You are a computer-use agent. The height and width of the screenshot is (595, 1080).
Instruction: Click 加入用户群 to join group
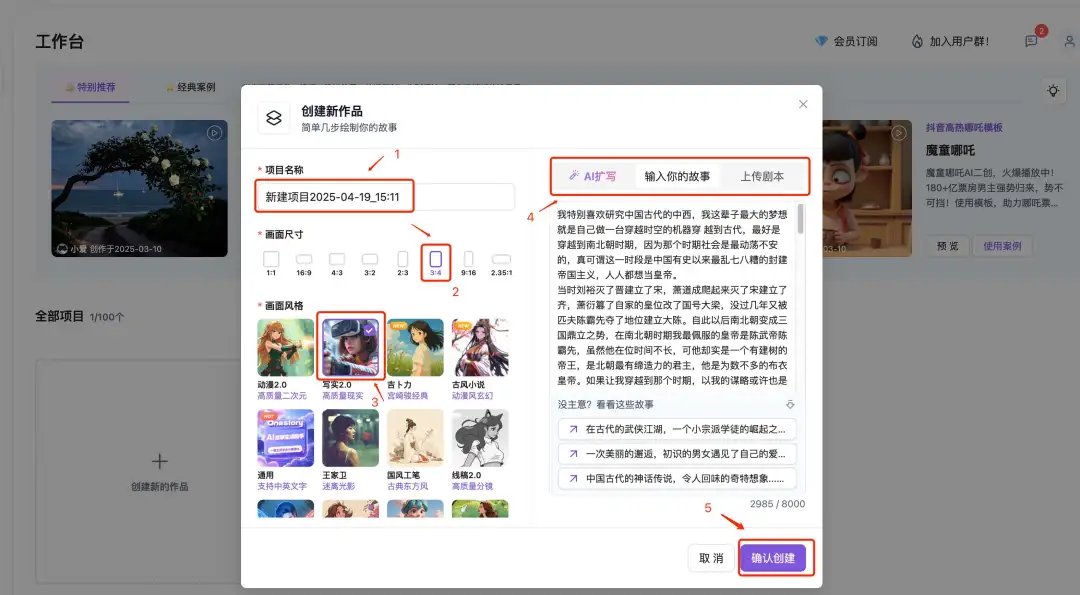click(951, 41)
